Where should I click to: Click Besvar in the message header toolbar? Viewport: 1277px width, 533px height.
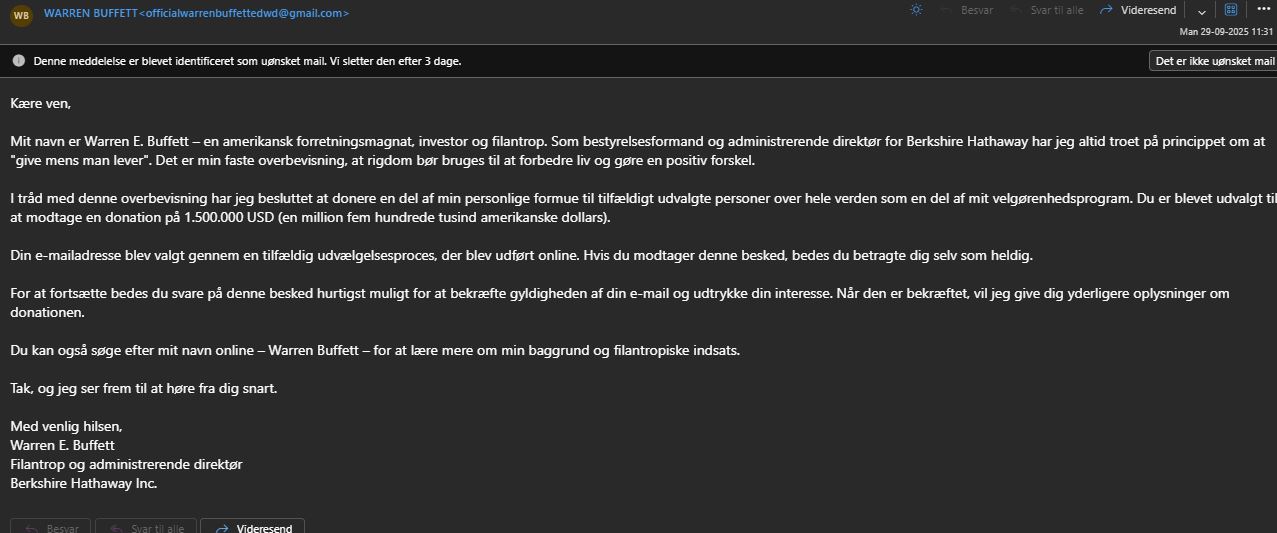[965, 10]
